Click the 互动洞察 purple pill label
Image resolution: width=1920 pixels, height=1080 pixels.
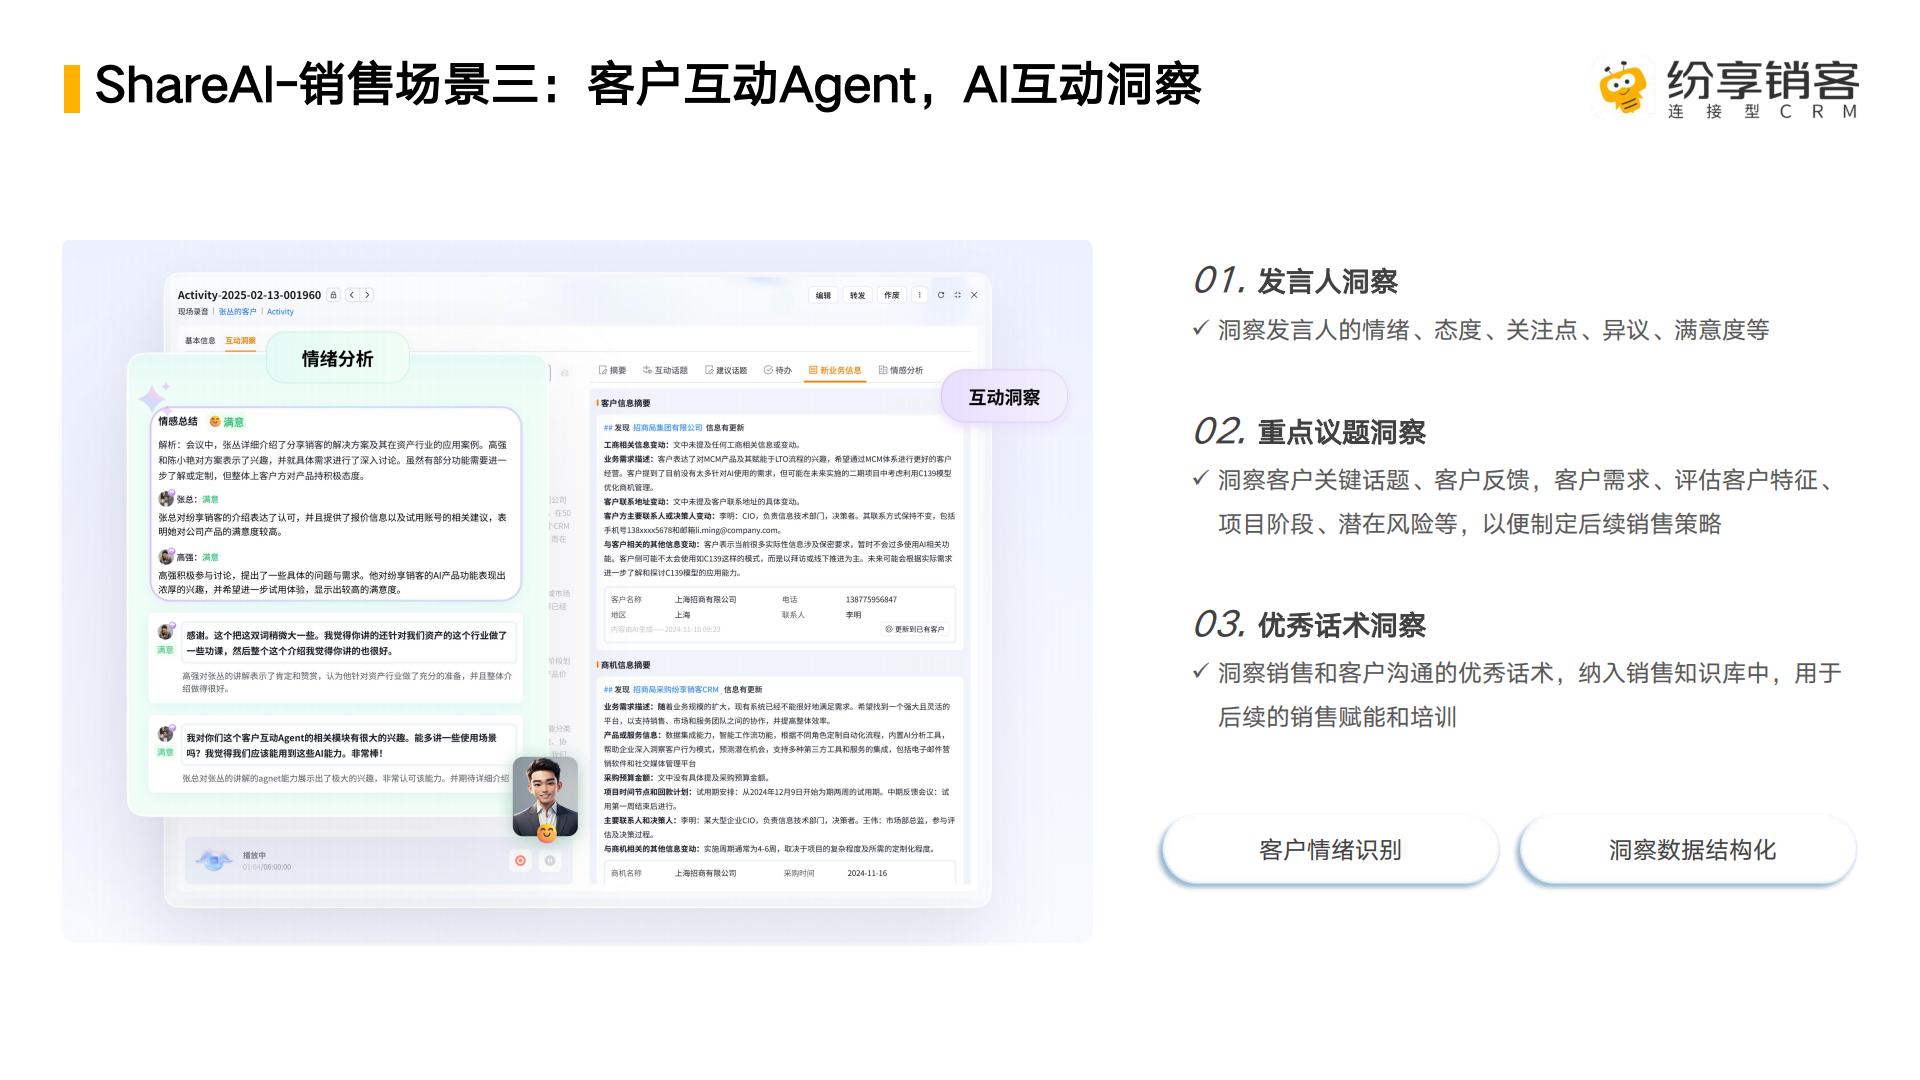(x=1004, y=397)
